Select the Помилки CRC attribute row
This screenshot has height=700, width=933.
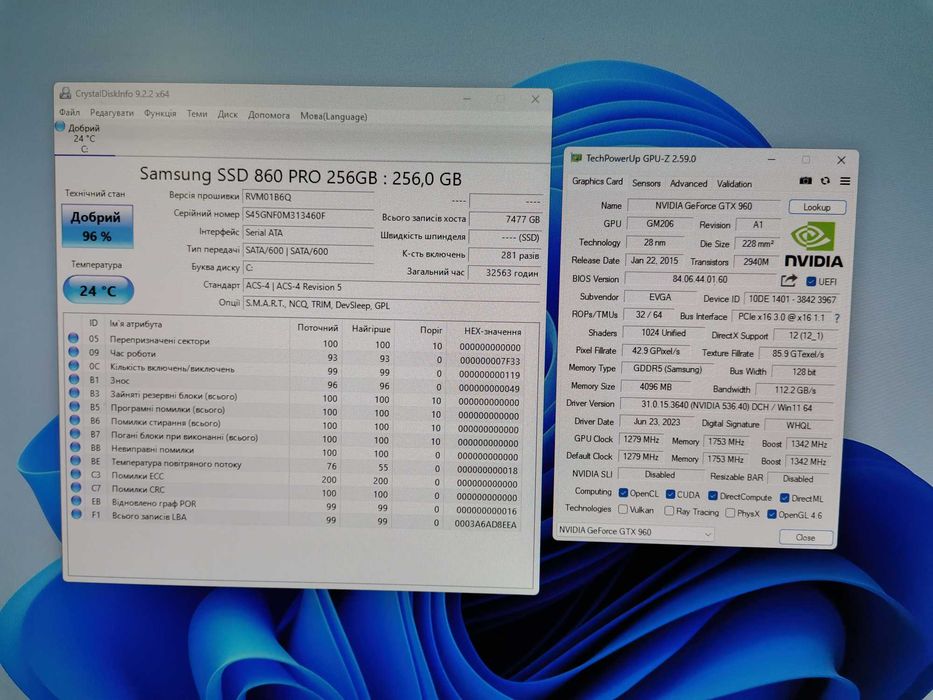(296, 492)
